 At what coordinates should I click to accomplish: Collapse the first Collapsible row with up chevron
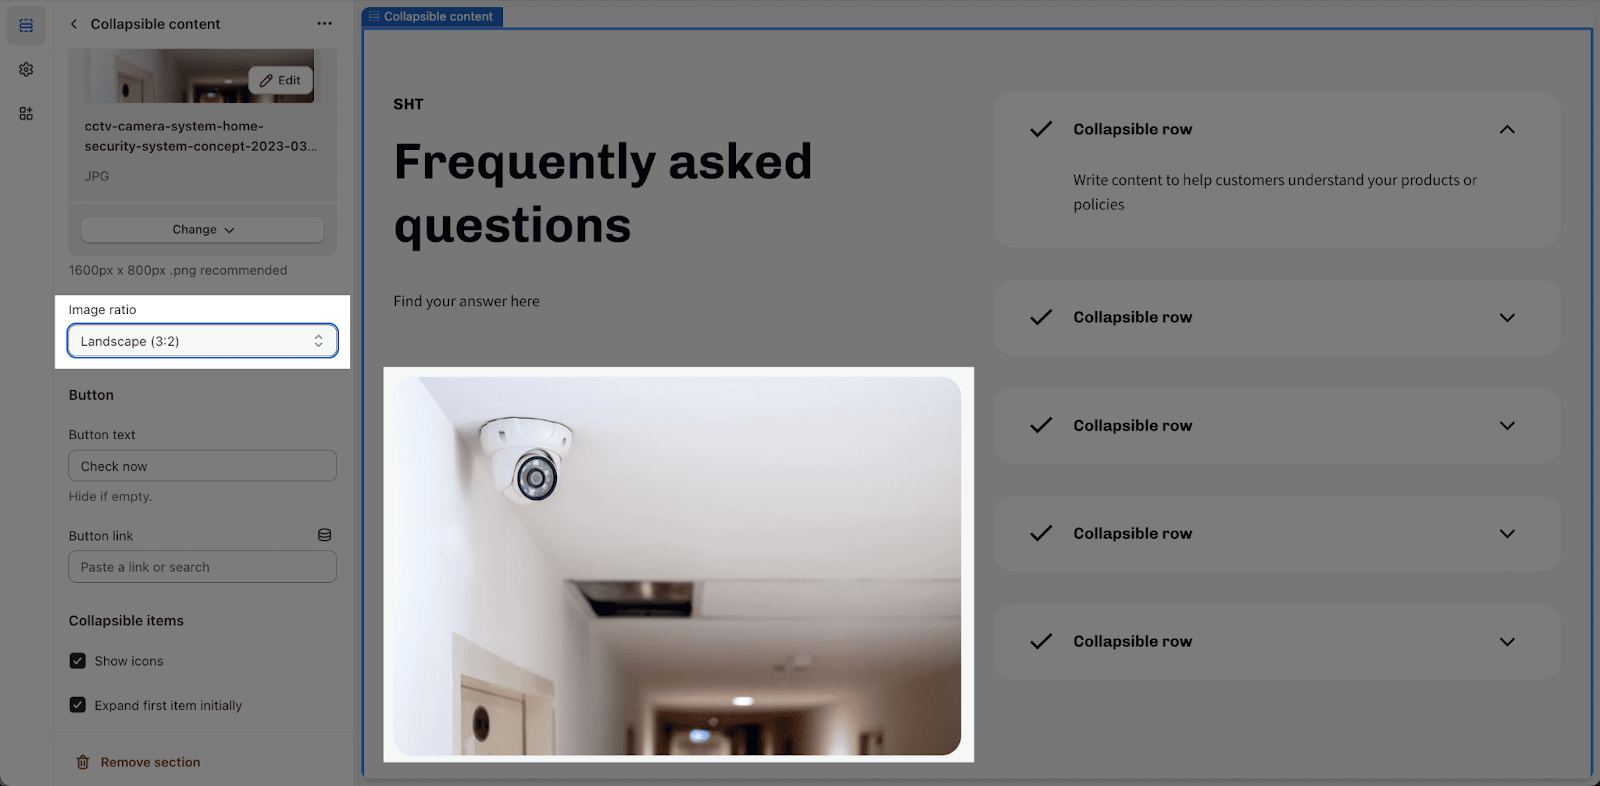coord(1507,129)
